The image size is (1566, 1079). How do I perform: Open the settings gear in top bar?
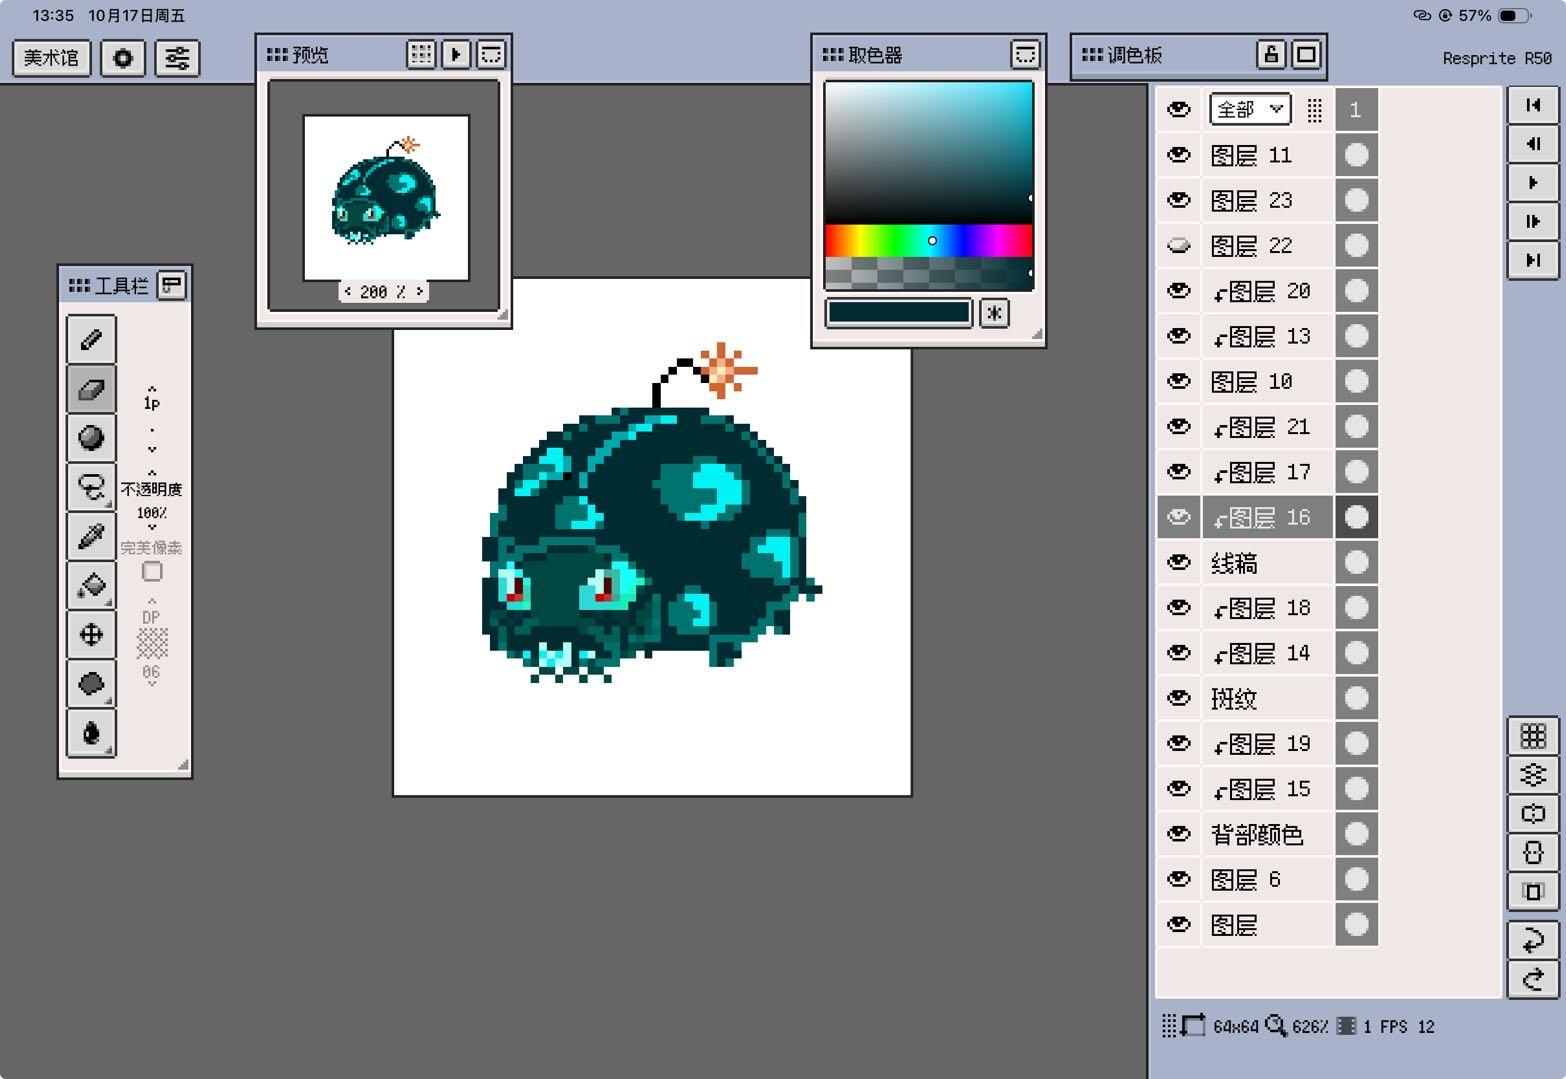pyautogui.click(x=123, y=58)
